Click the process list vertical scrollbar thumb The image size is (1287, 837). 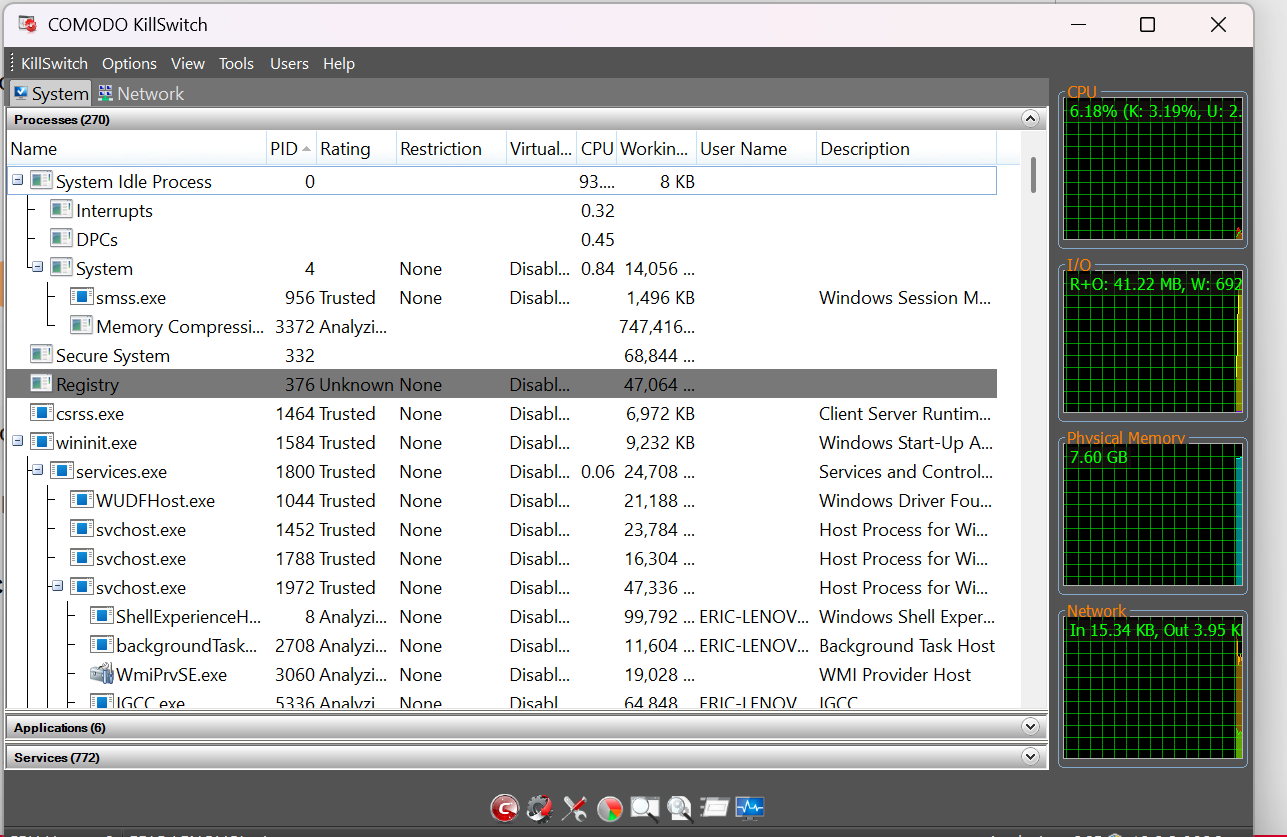tap(1032, 175)
